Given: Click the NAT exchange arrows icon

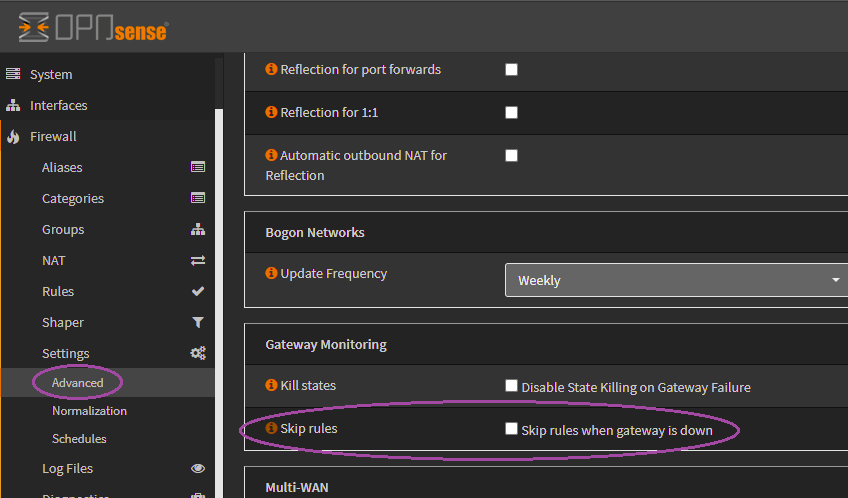Looking at the screenshot, I should [198, 260].
